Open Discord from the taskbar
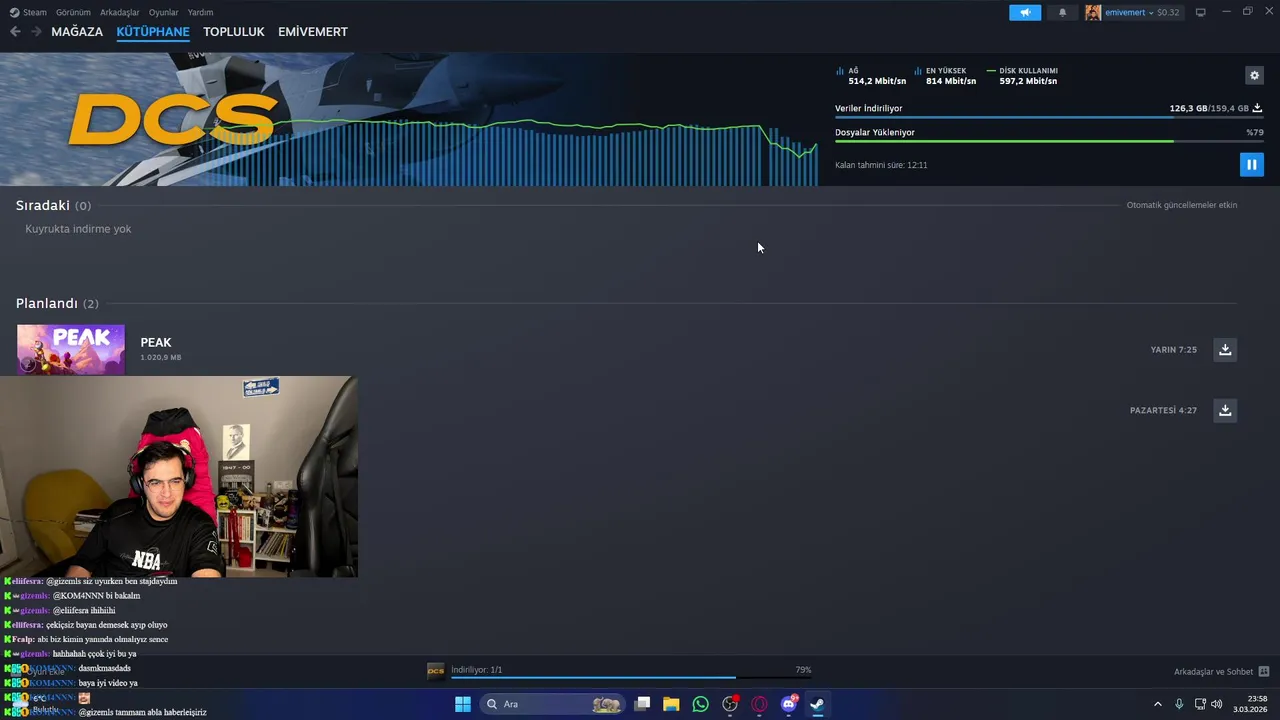Viewport: 1280px width, 720px height. 788,704
